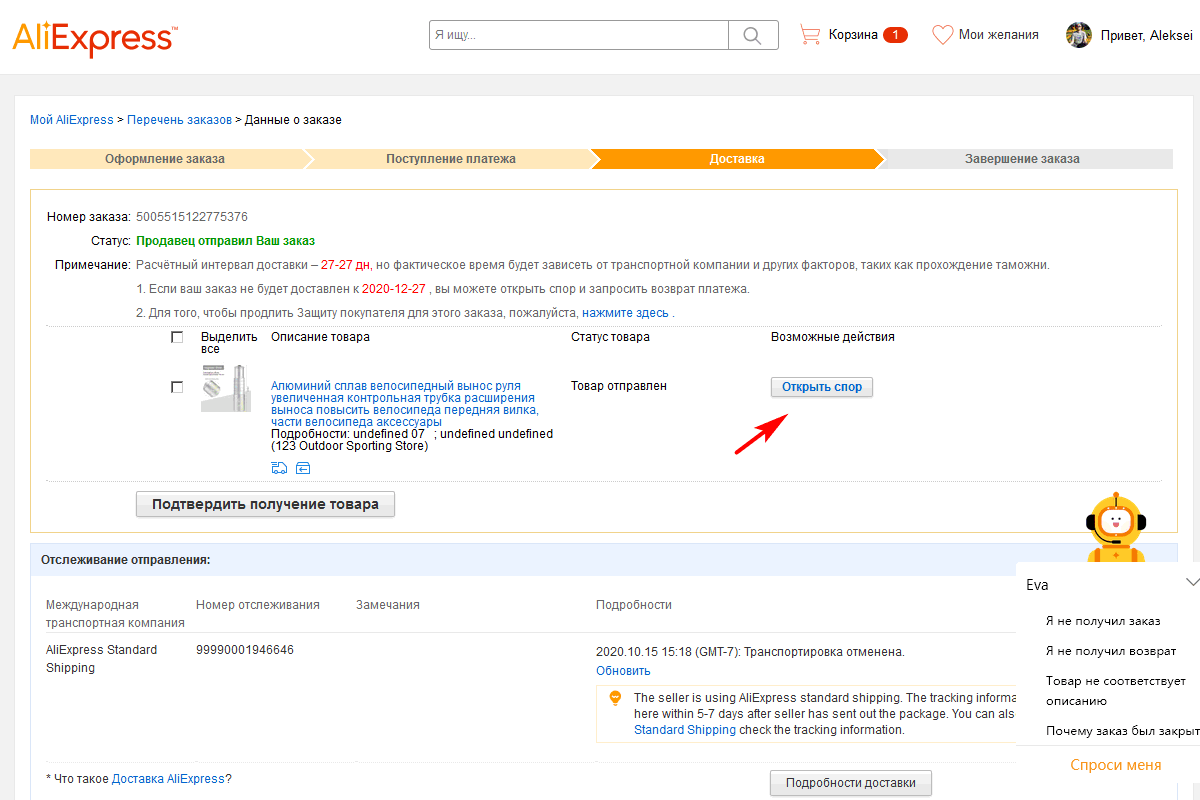The width and height of the screenshot is (1200, 800).
Task: Click the lightbulb tip icon
Action: tap(616, 698)
